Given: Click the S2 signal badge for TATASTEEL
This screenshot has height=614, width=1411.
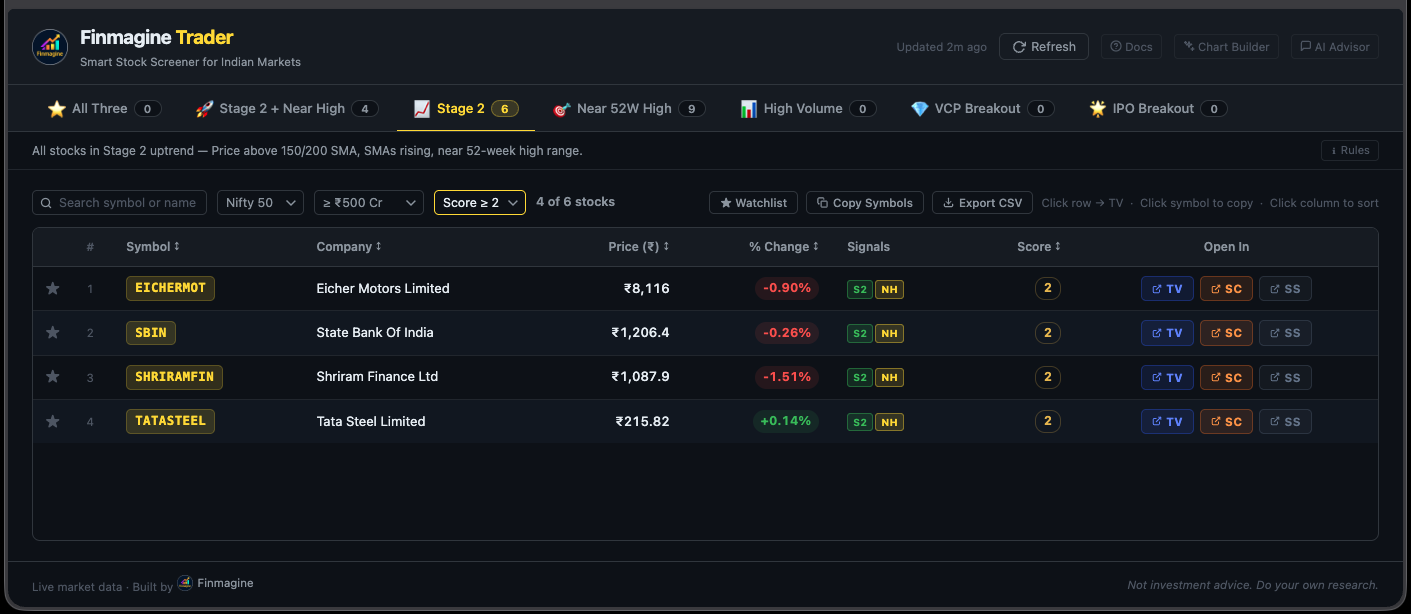Looking at the screenshot, I should click(859, 421).
